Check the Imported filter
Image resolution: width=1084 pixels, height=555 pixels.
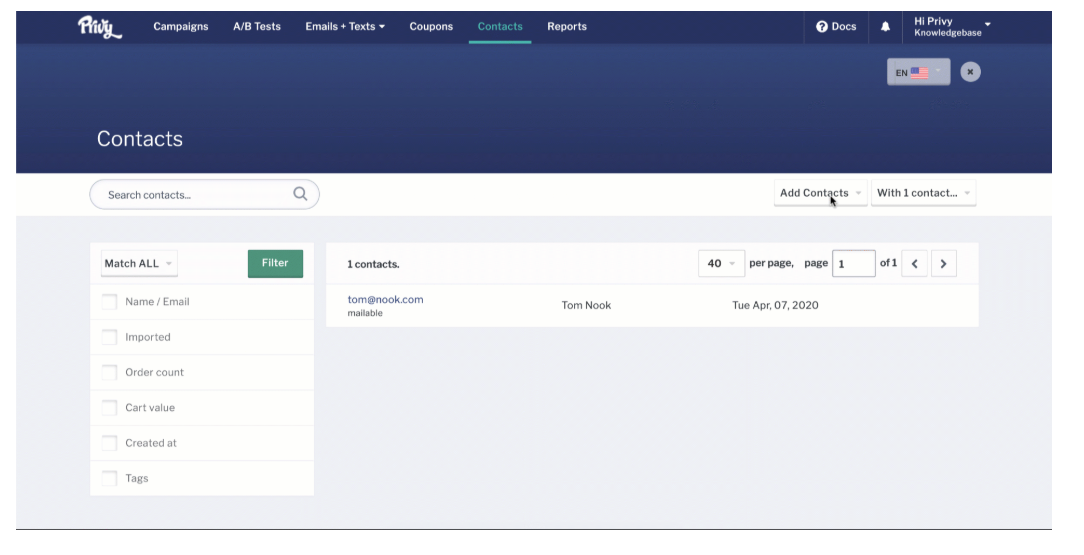point(109,337)
